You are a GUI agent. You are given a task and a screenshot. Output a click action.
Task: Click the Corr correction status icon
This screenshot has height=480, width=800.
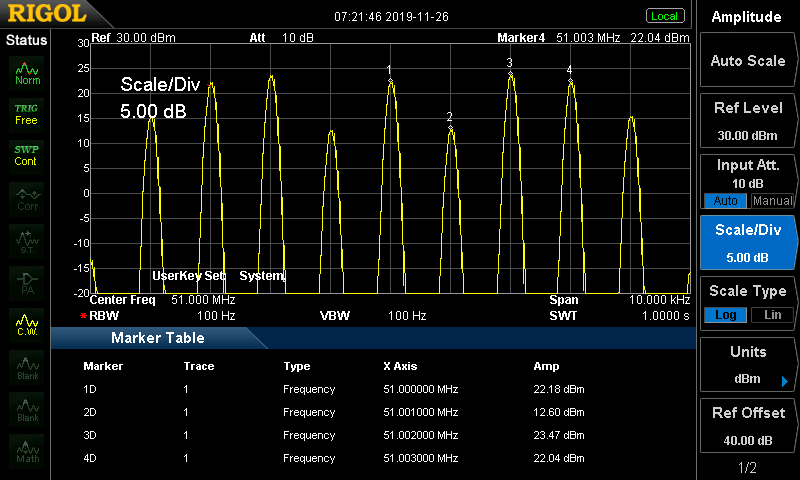pos(27,197)
